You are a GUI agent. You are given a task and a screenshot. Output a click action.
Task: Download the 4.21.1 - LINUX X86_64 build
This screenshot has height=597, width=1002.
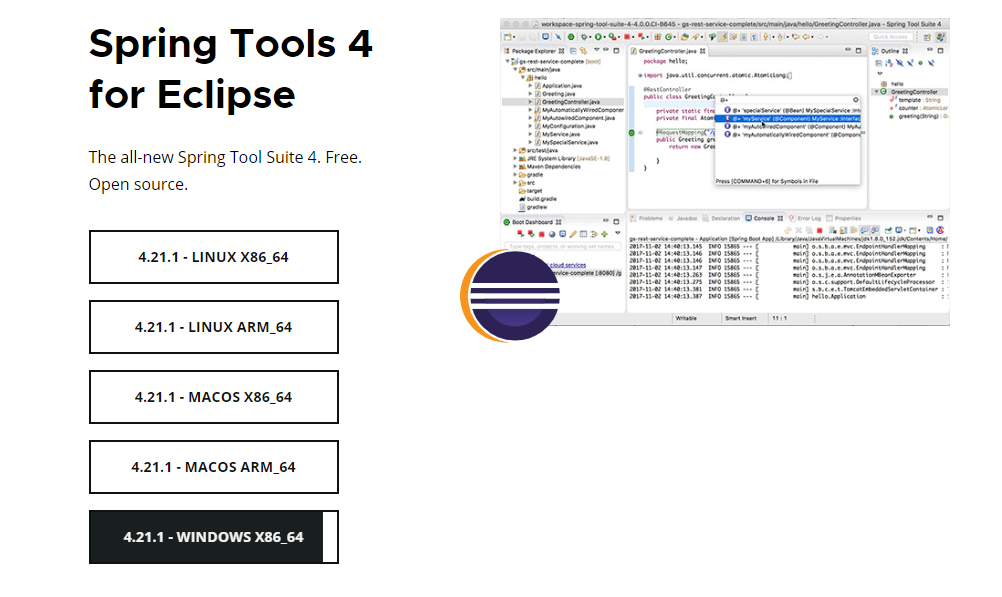tap(213, 257)
